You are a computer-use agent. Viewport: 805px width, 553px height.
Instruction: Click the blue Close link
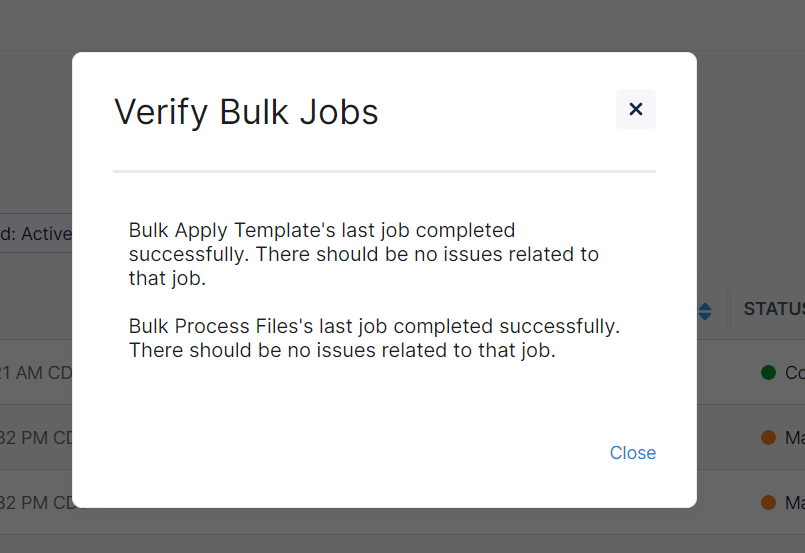[x=633, y=453]
